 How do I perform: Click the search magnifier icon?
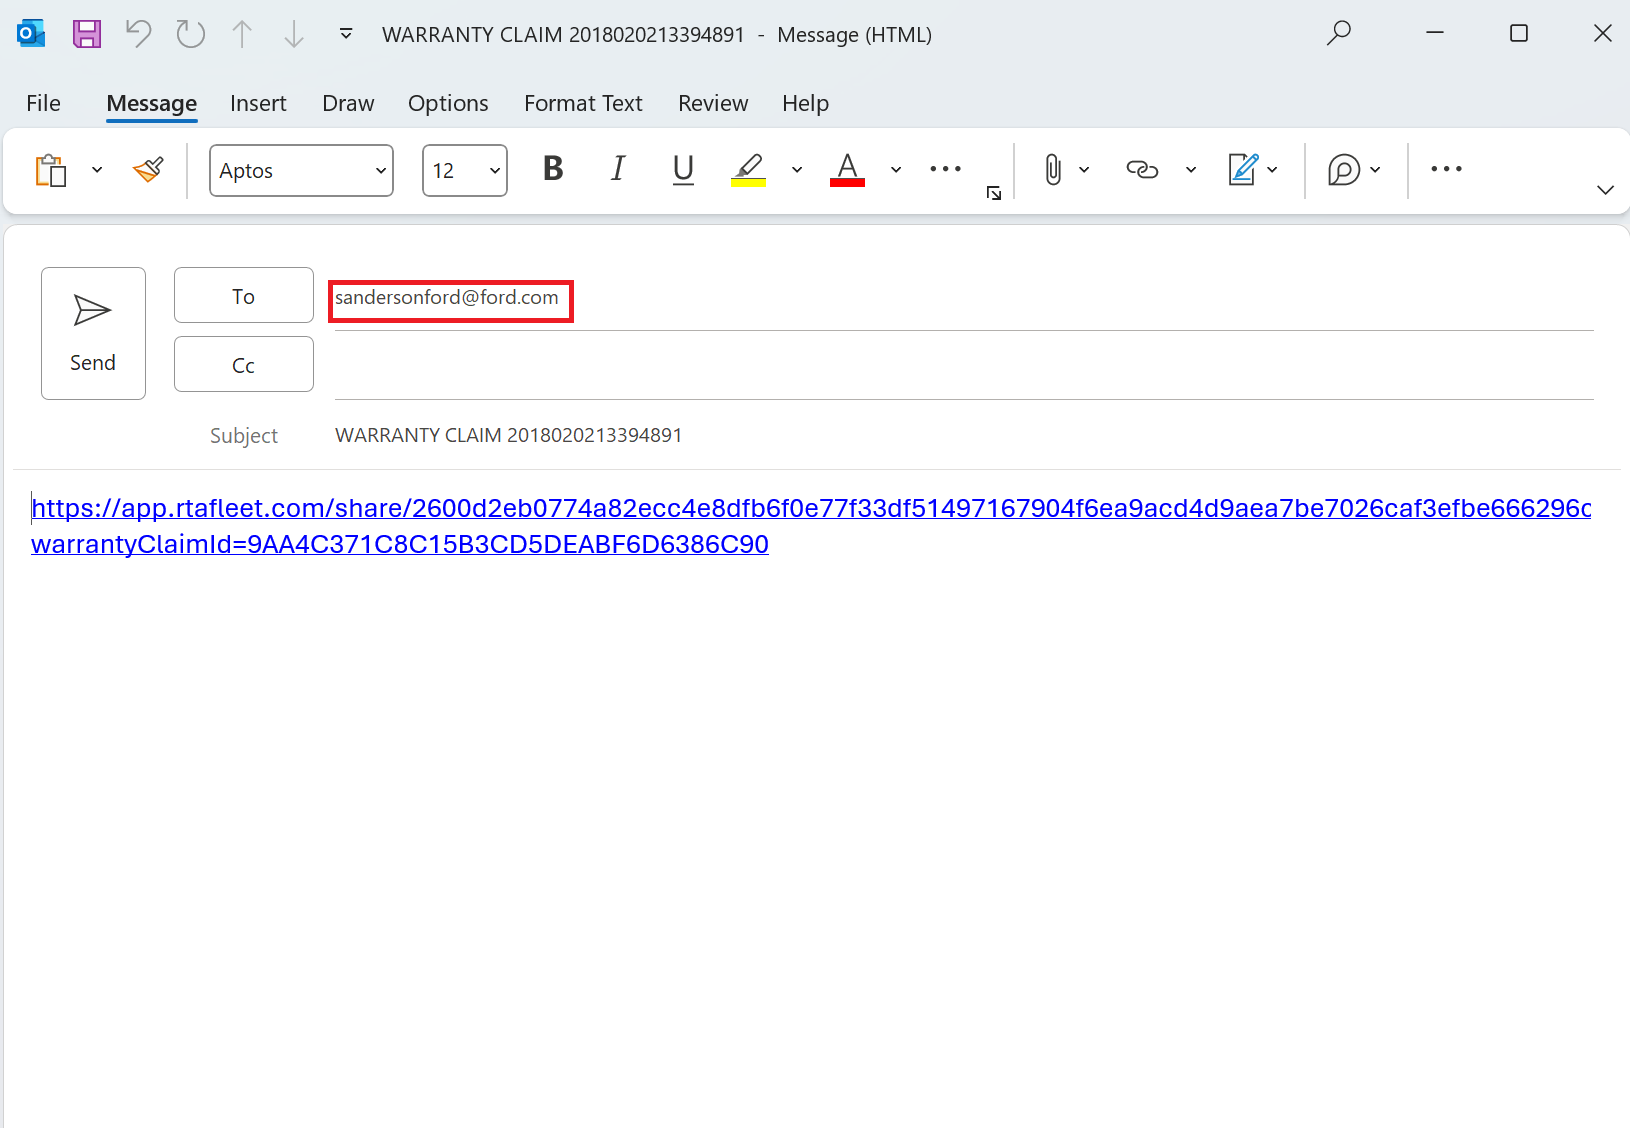click(x=1338, y=34)
